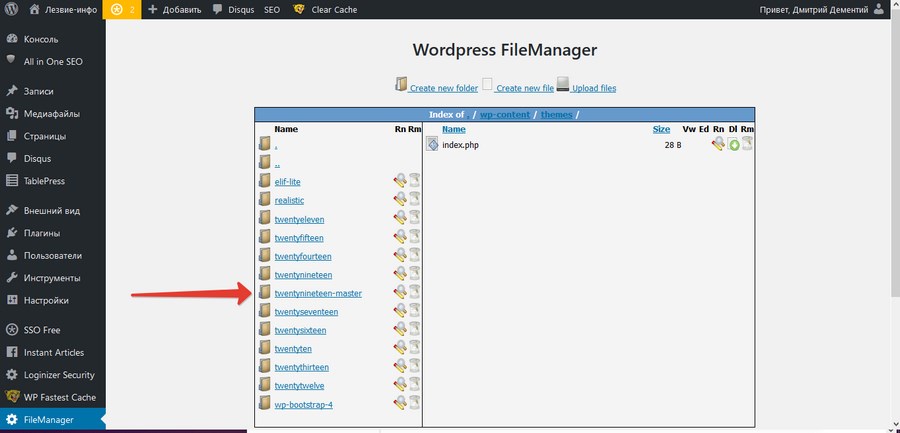Click remove icon for index.php

point(747,144)
